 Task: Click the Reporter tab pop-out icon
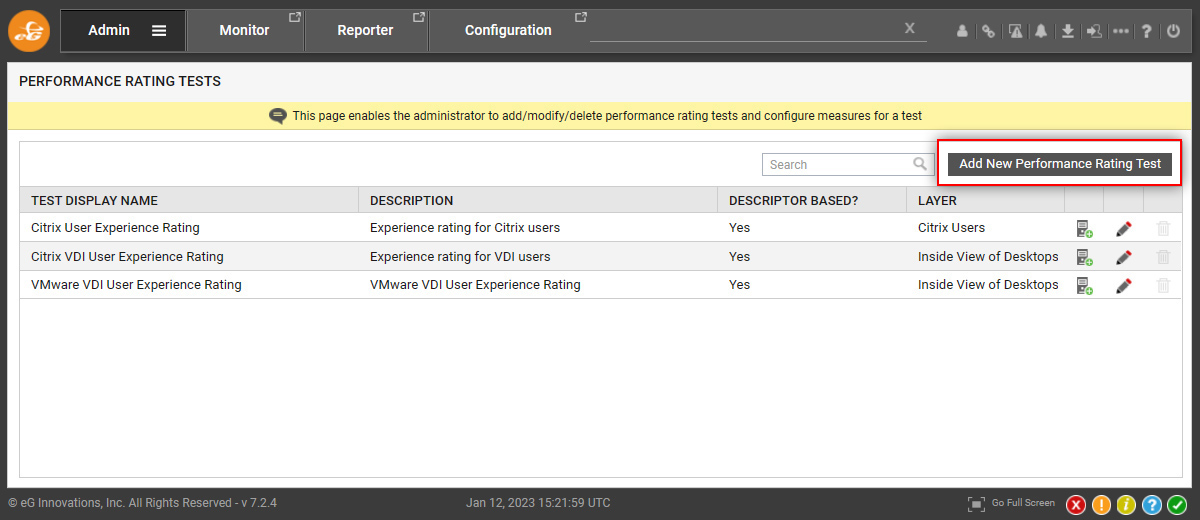[x=419, y=17]
